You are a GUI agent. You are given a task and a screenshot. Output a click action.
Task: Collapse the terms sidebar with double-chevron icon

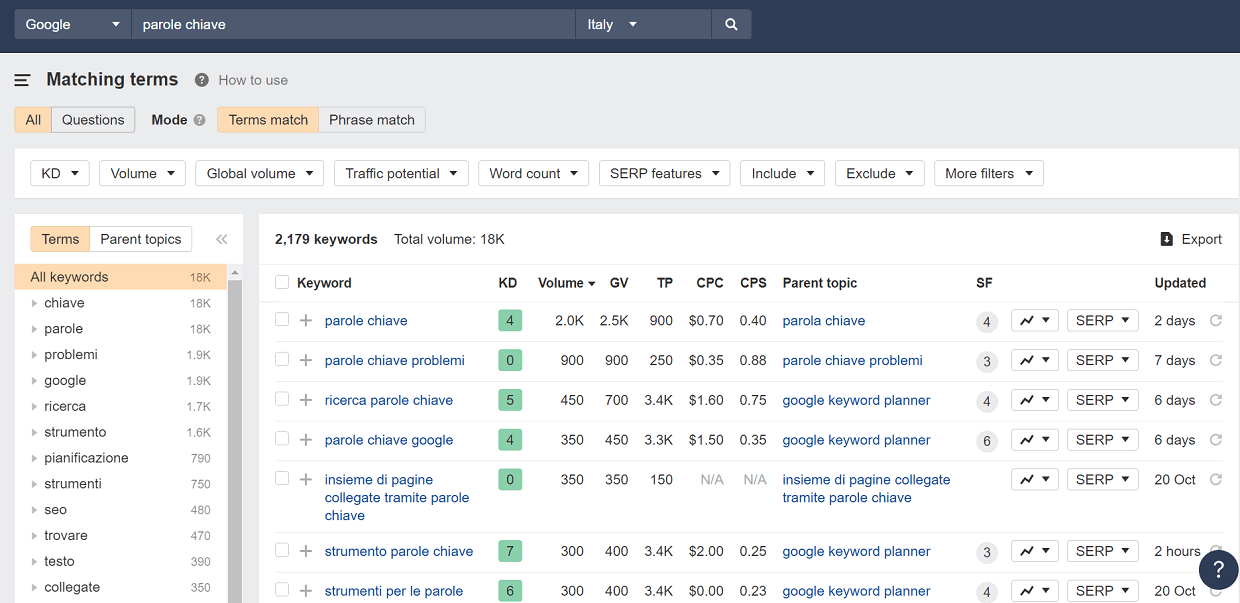221,239
